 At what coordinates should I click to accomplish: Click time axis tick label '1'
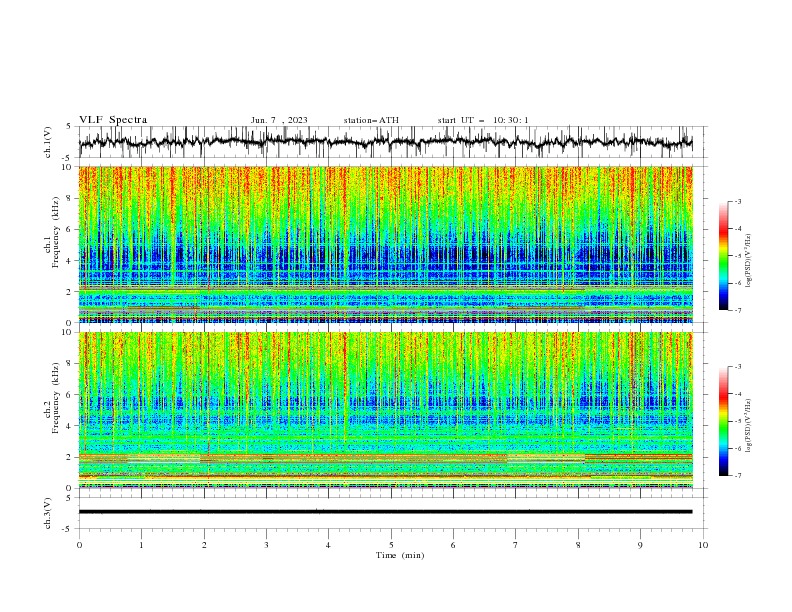coord(141,545)
